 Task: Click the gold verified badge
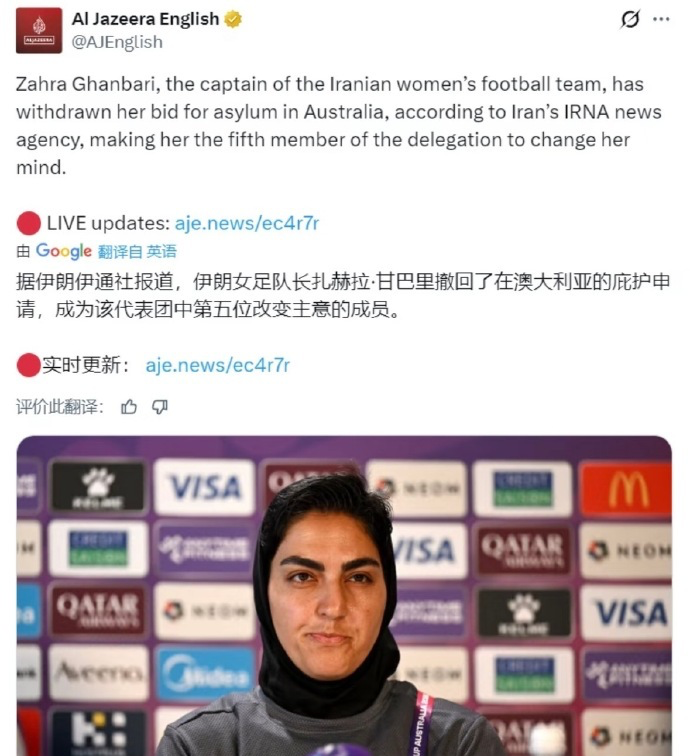(233, 19)
